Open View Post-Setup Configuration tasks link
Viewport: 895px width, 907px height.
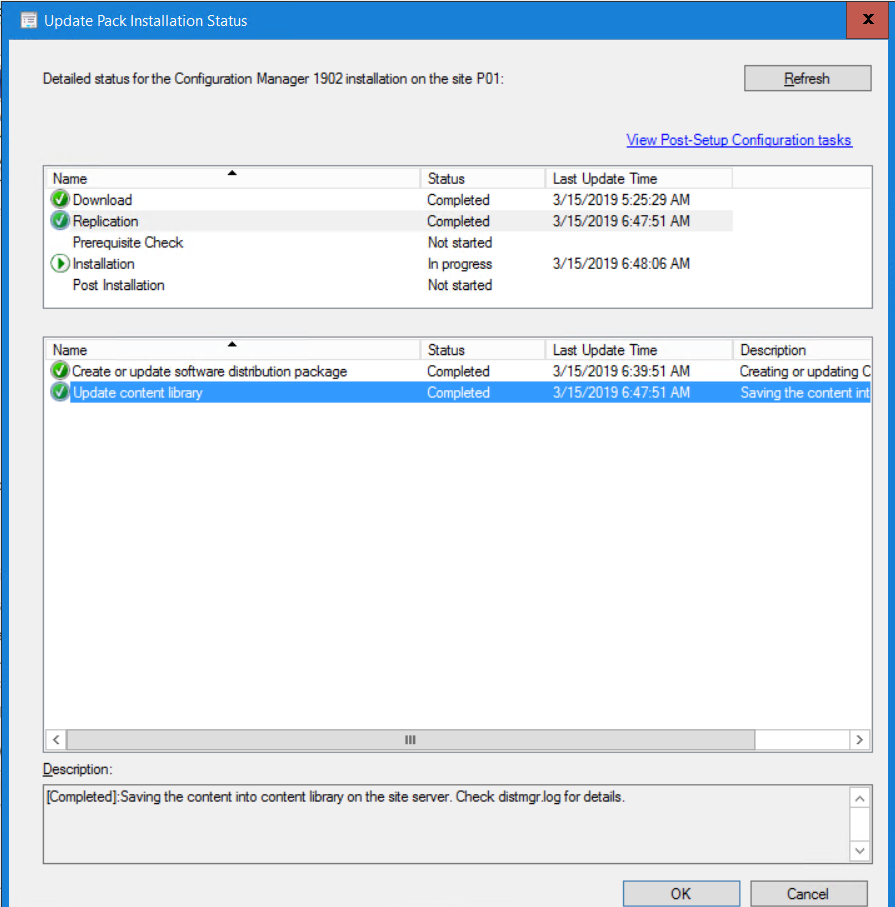pyautogui.click(x=739, y=140)
